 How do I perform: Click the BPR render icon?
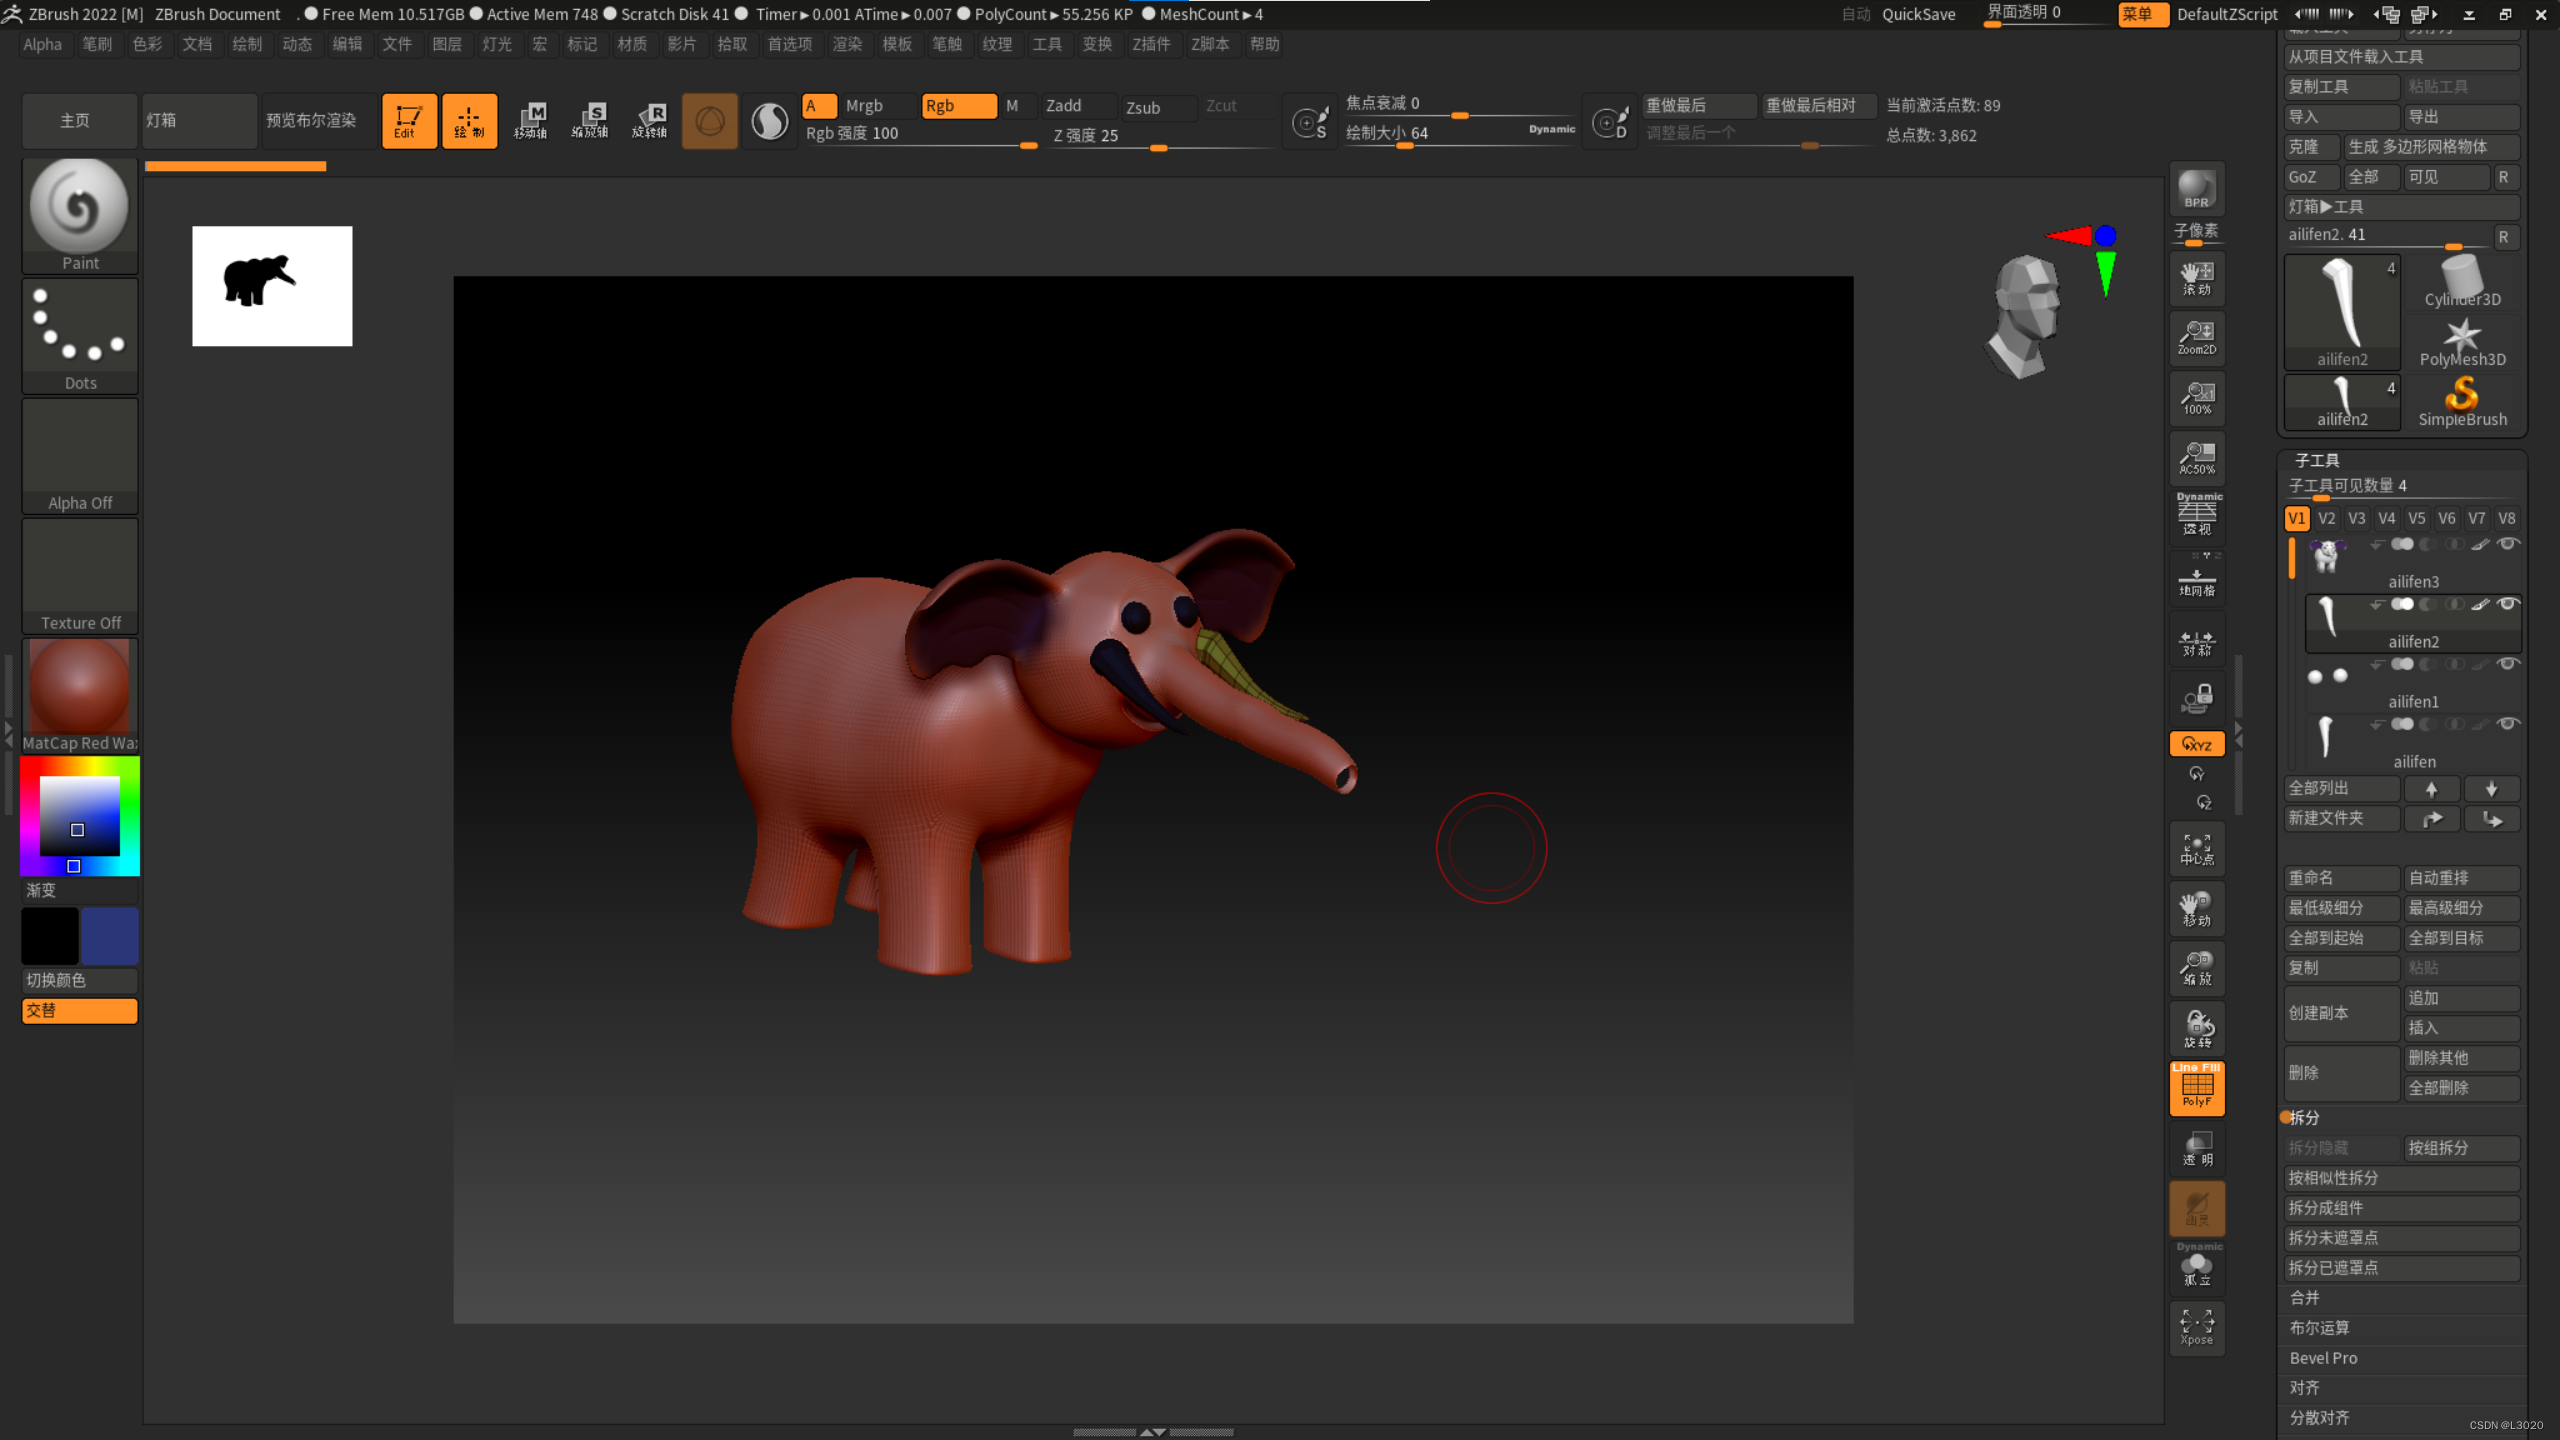(2196, 188)
